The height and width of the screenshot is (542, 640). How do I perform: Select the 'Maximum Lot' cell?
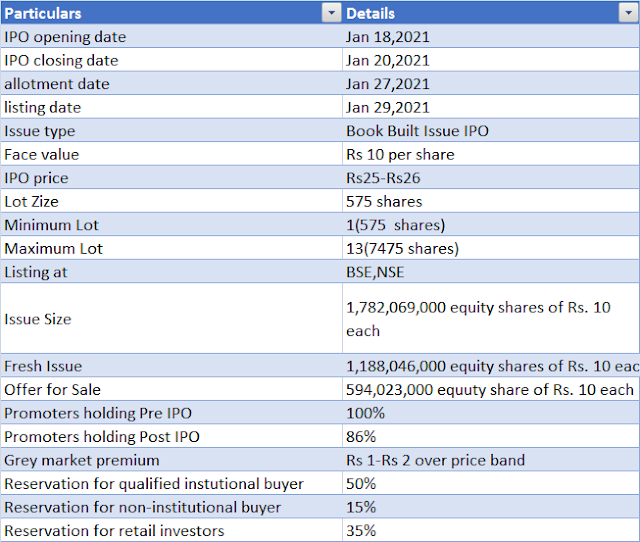(171, 249)
